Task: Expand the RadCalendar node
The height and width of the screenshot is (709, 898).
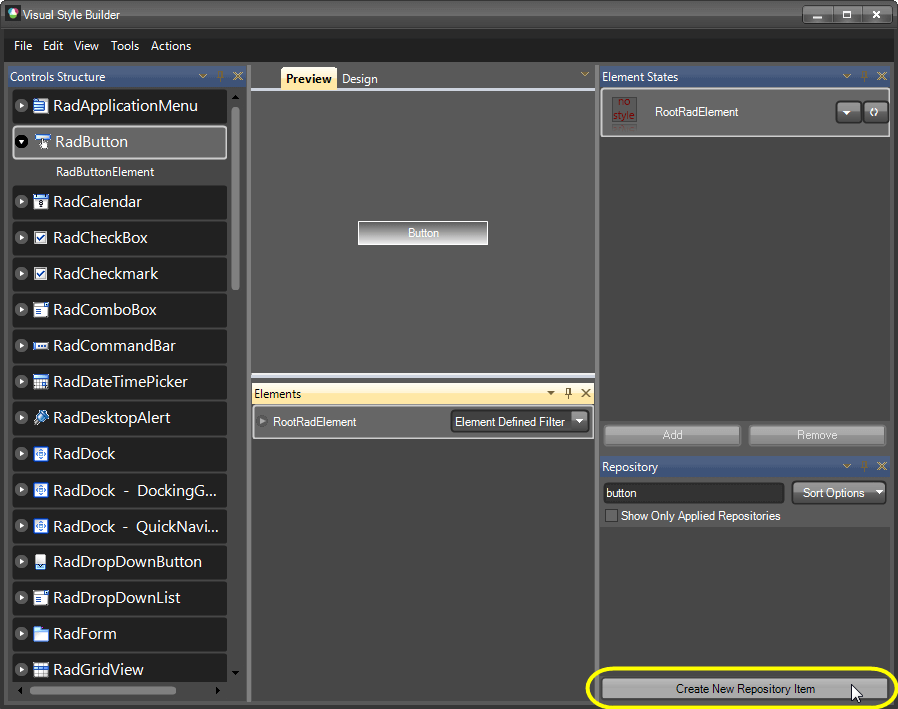Action: 21,202
